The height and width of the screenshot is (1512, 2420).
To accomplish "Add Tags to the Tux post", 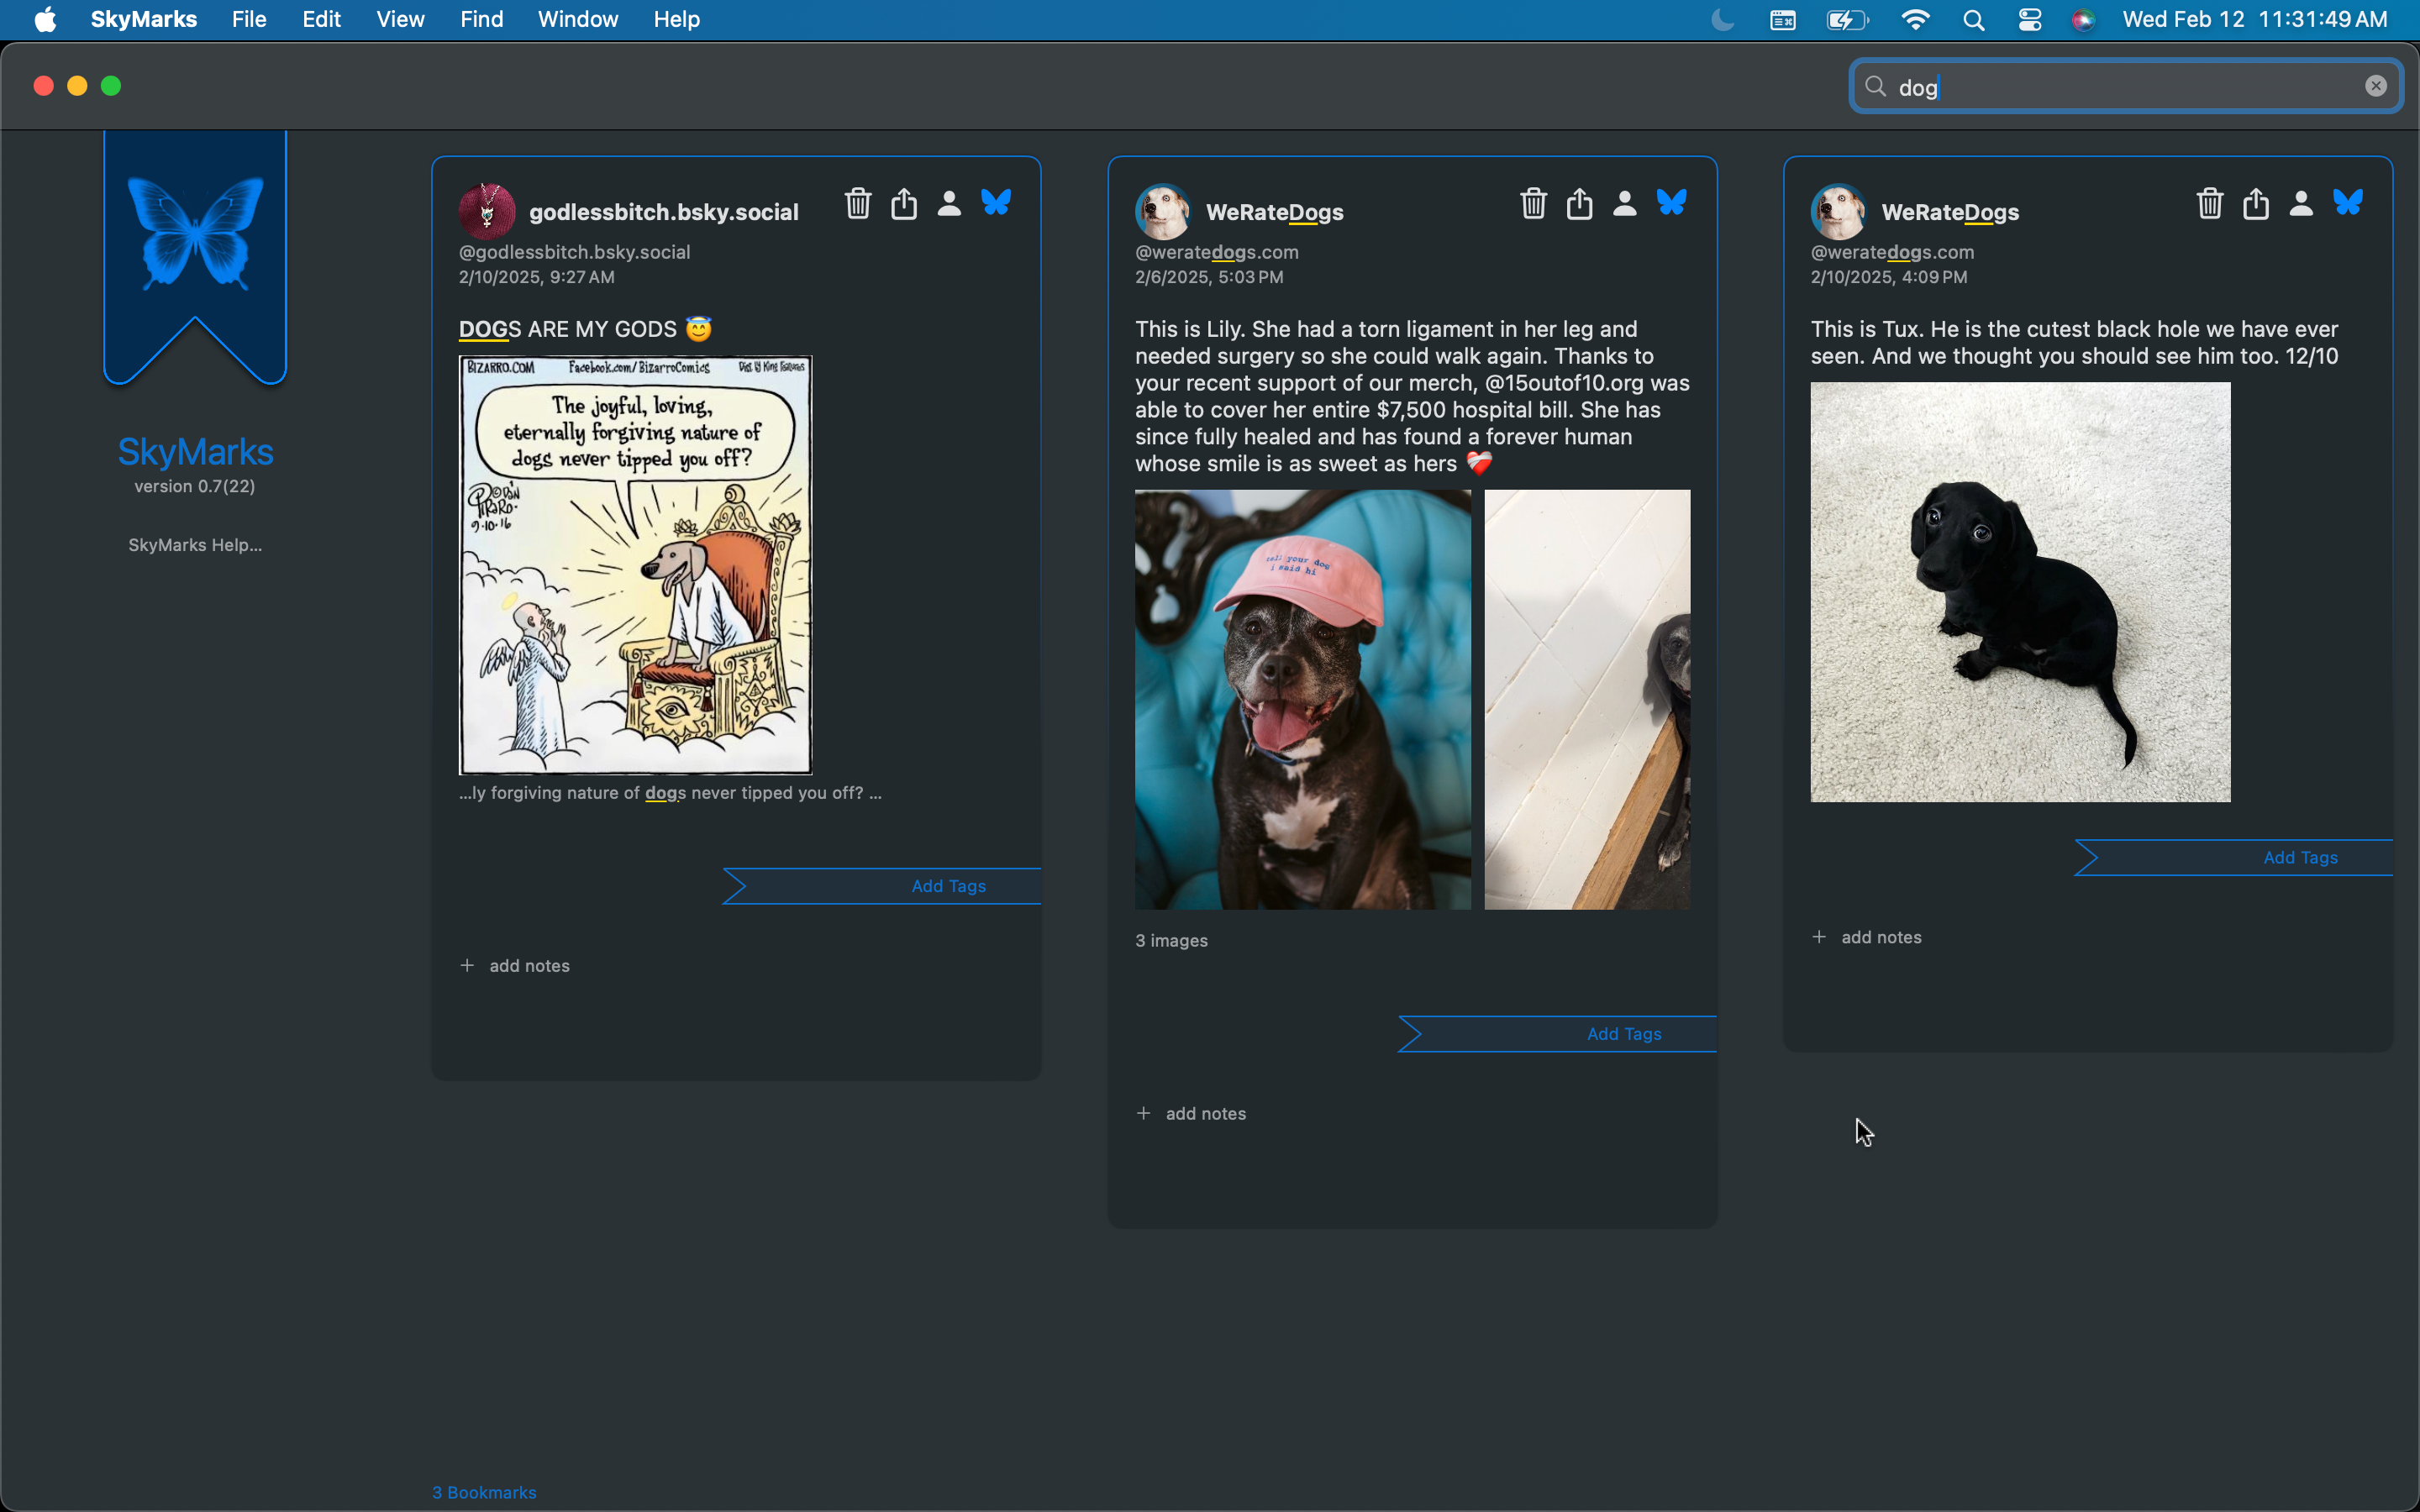I will [x=2300, y=858].
